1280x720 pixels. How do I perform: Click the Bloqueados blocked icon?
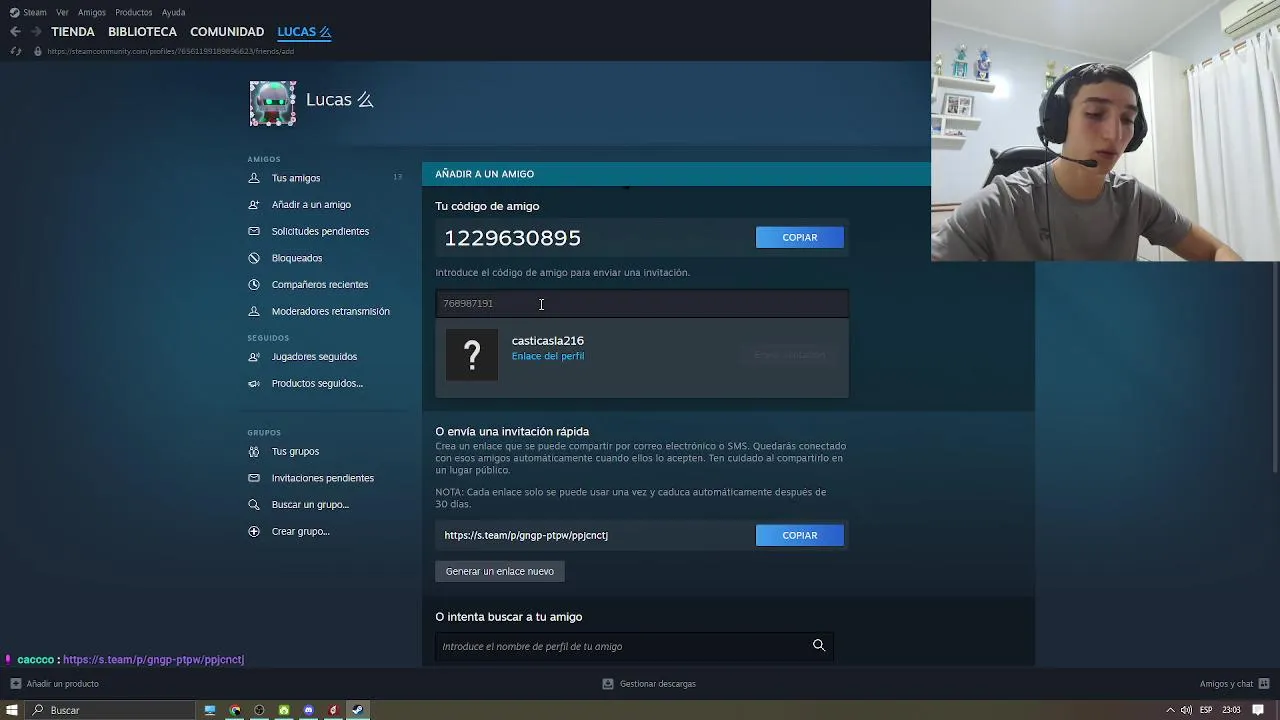[254, 258]
